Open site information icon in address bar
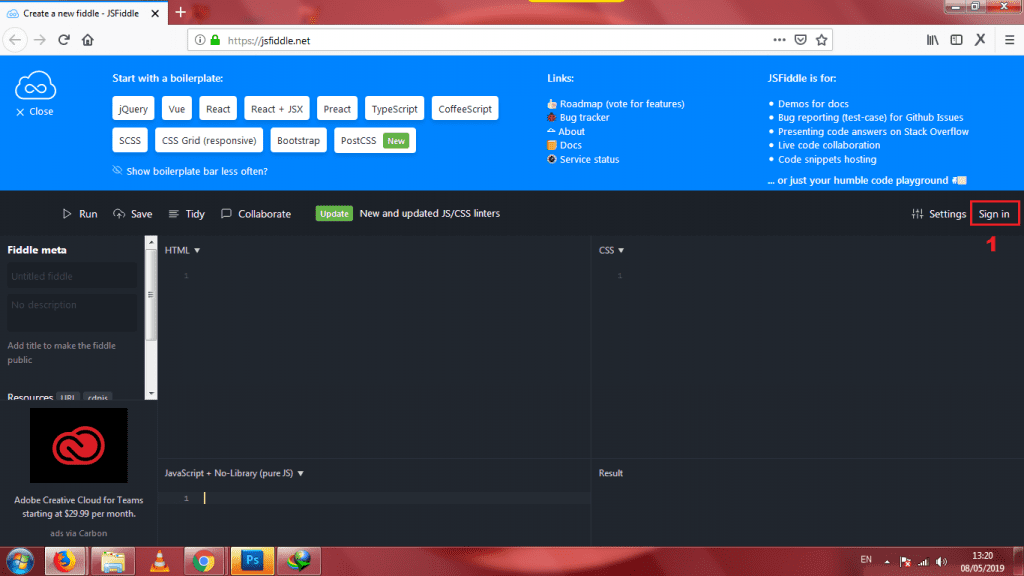 point(200,40)
